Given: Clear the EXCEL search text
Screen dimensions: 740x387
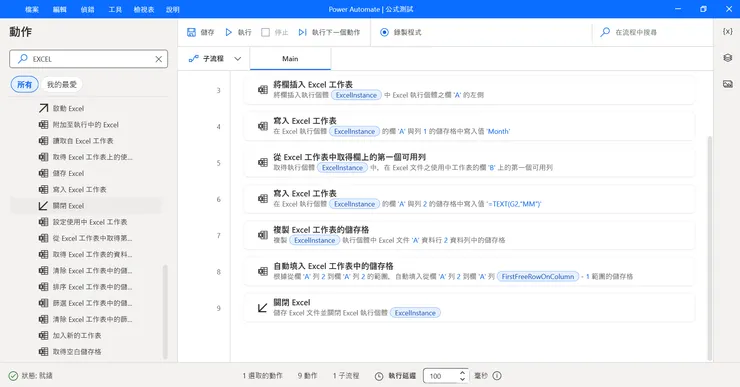Looking at the screenshot, I should (159, 59).
